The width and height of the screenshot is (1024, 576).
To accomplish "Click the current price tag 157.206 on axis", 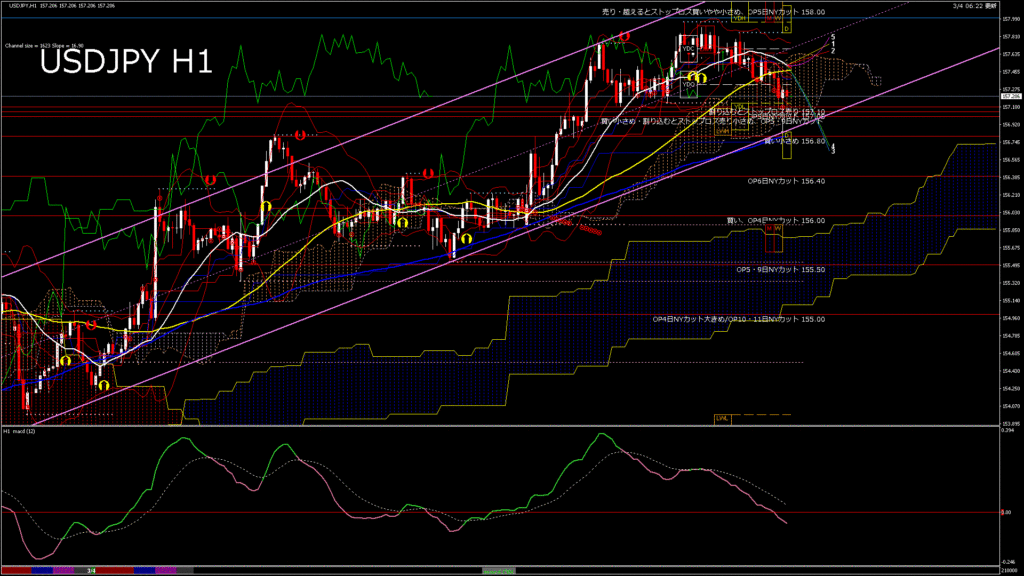I will point(1010,96).
